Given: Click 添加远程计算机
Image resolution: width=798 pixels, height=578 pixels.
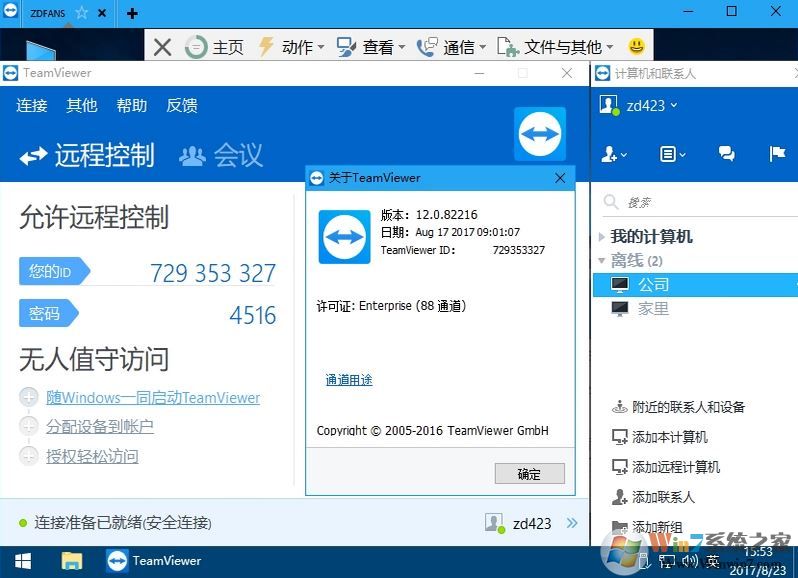Looking at the screenshot, I should 666,467.
